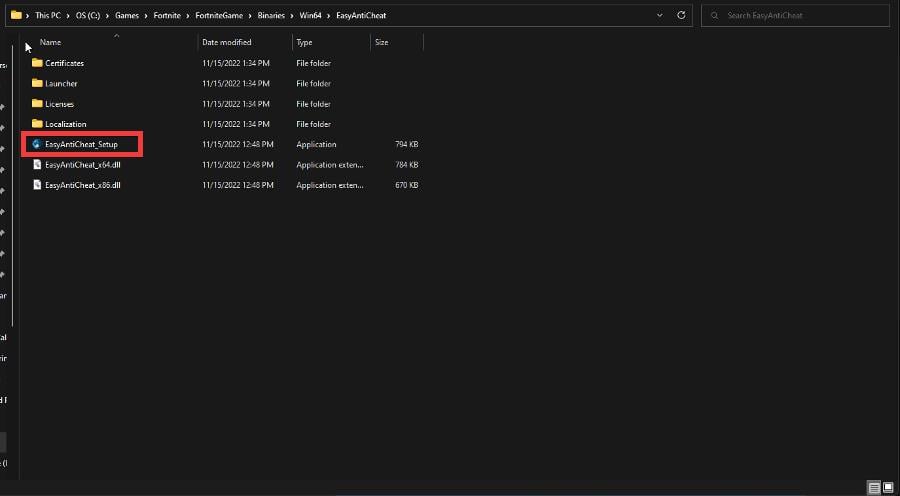This screenshot has height=496, width=900.
Task: Select the EasyAntiCheat_x86.dll file icon
Action: tap(37, 185)
